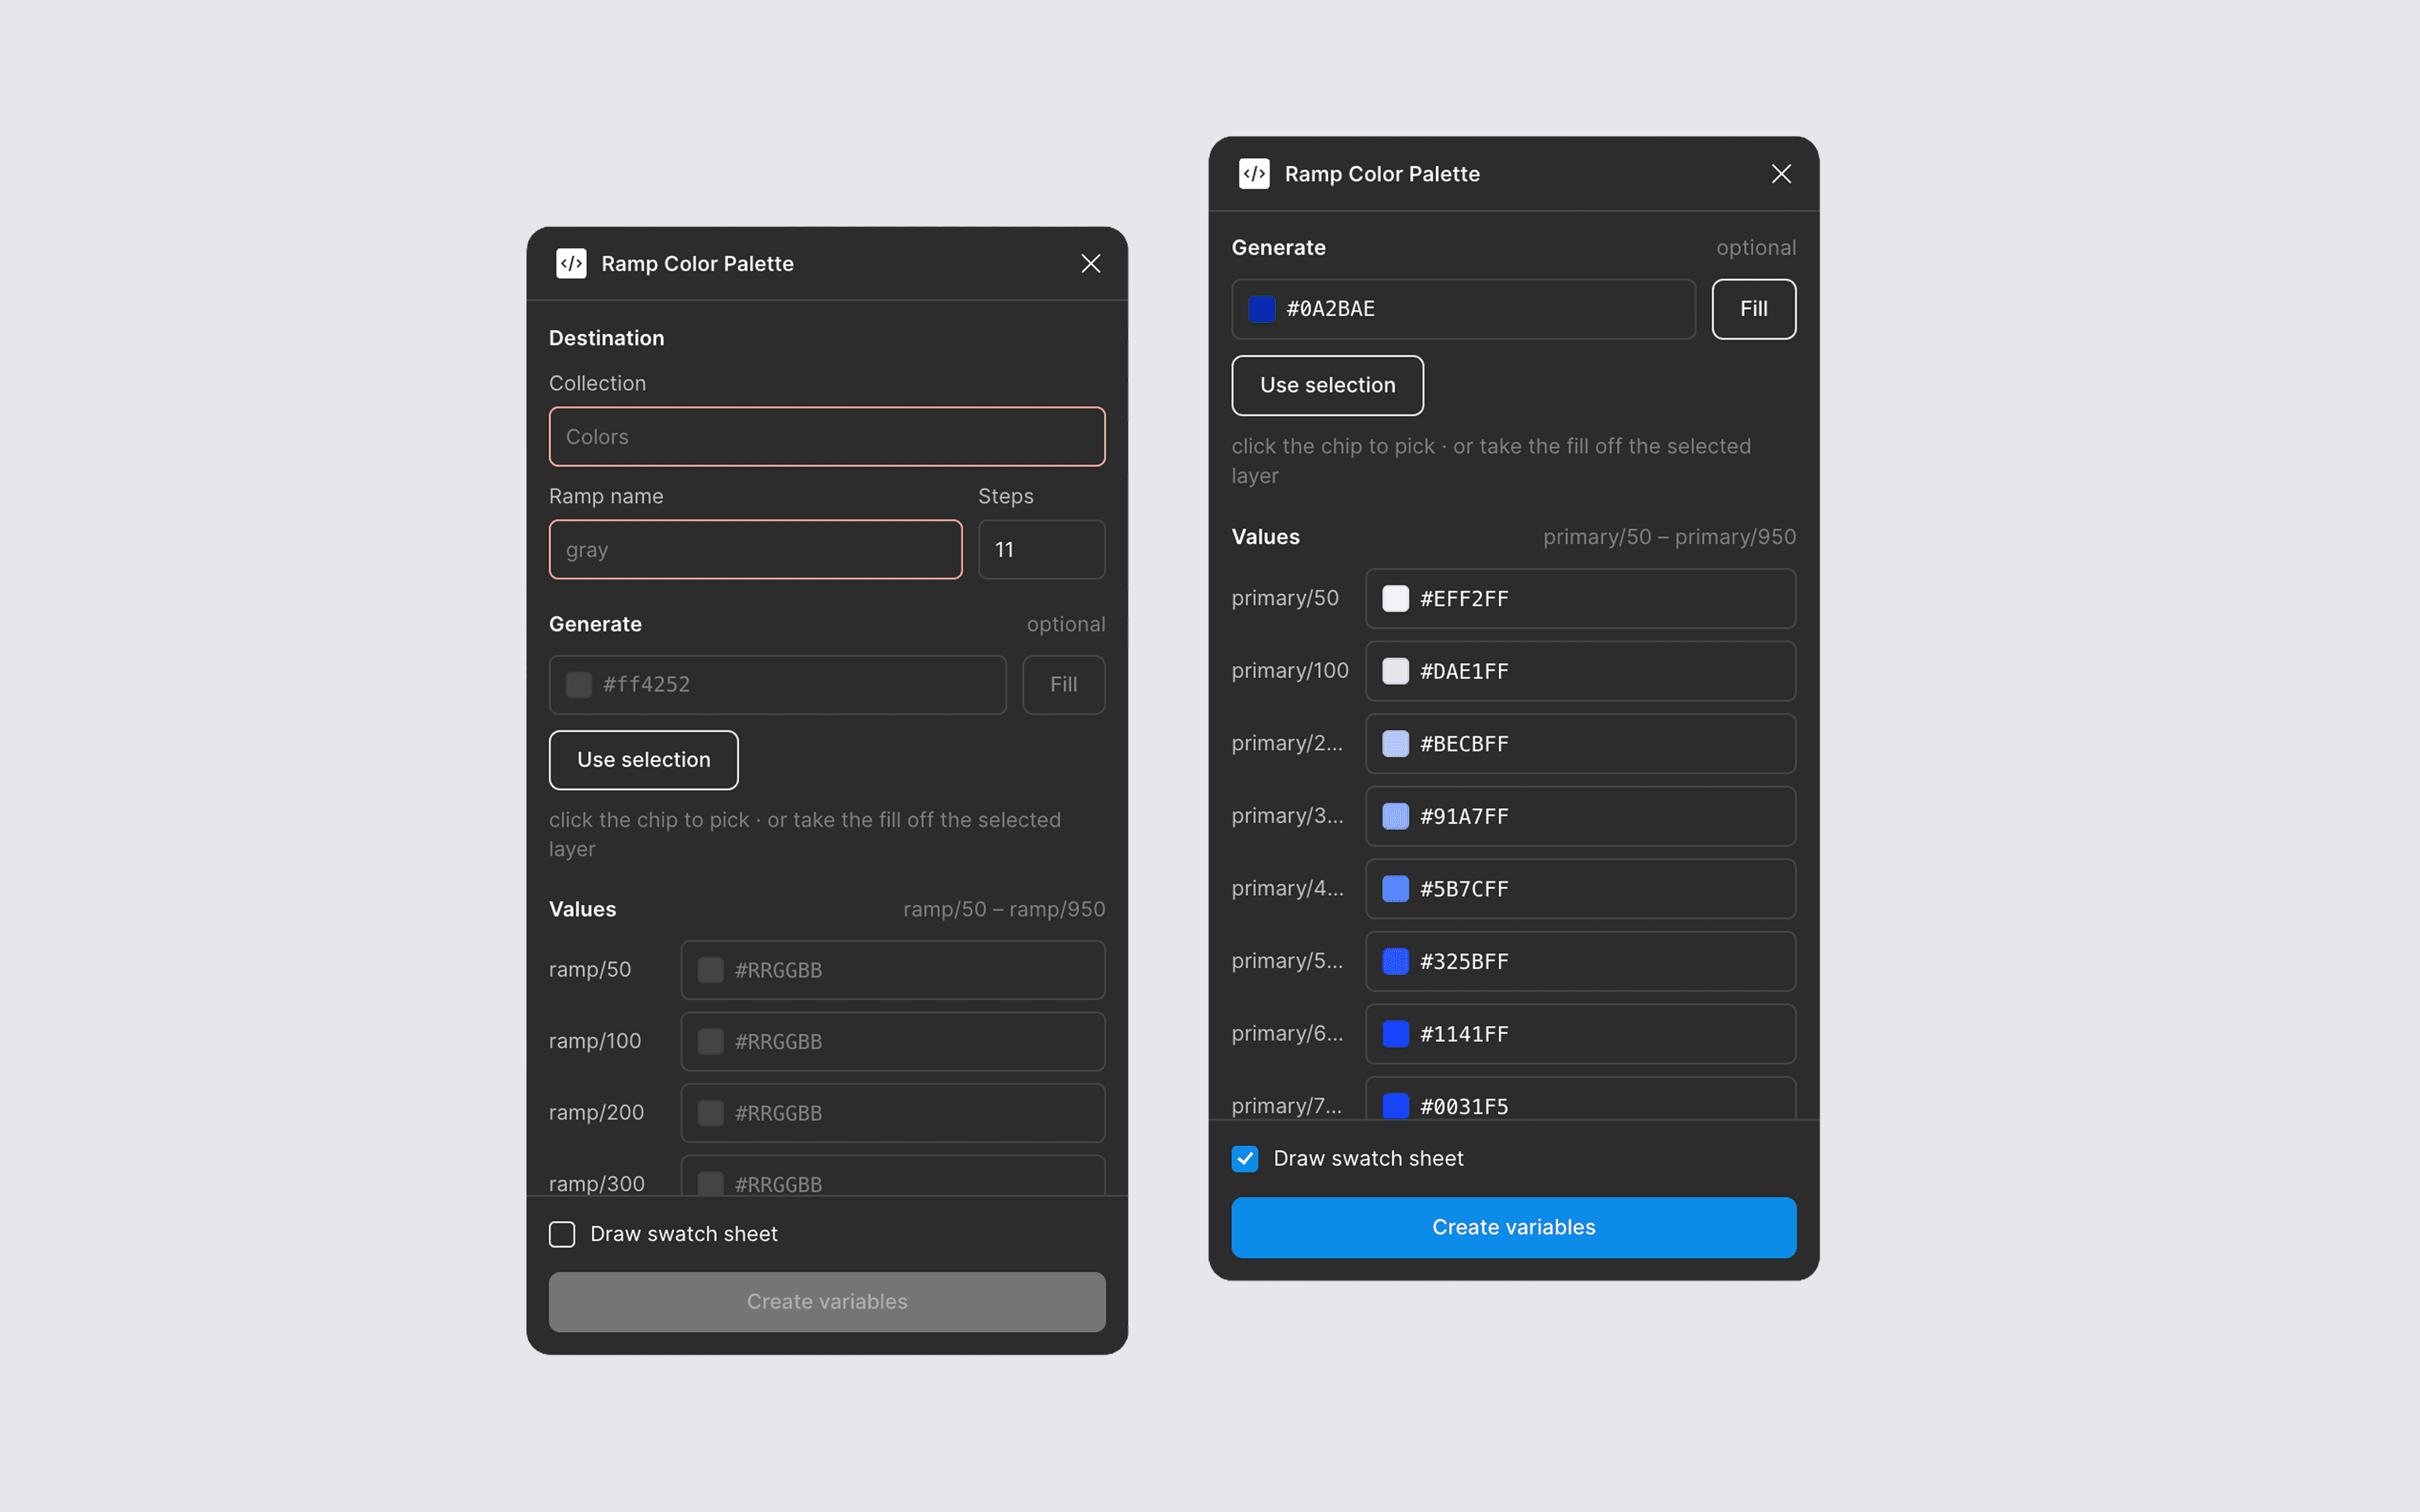Click the blue Create variables button
The image size is (2420, 1512).
click(1513, 1228)
